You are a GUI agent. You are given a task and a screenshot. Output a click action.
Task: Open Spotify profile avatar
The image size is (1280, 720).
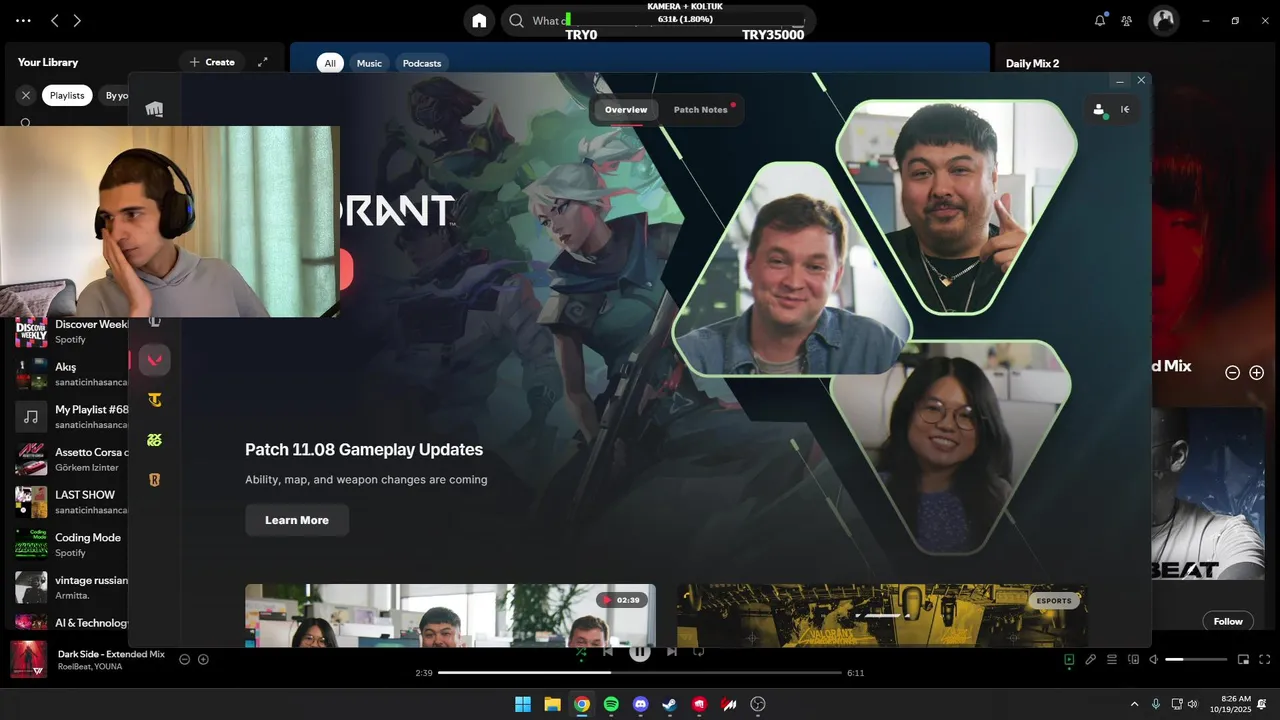(x=1163, y=20)
